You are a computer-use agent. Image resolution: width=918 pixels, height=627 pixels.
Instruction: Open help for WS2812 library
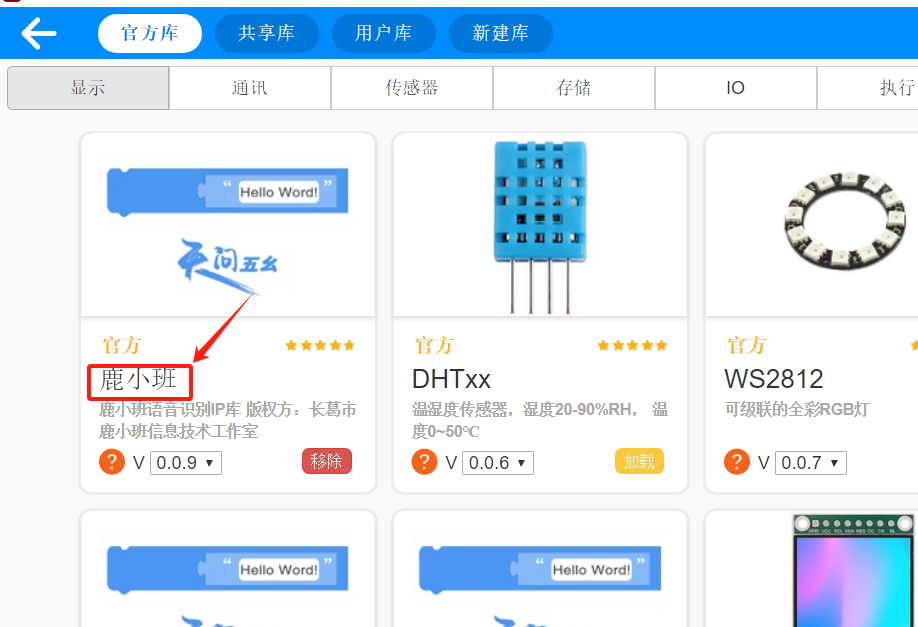coord(737,462)
